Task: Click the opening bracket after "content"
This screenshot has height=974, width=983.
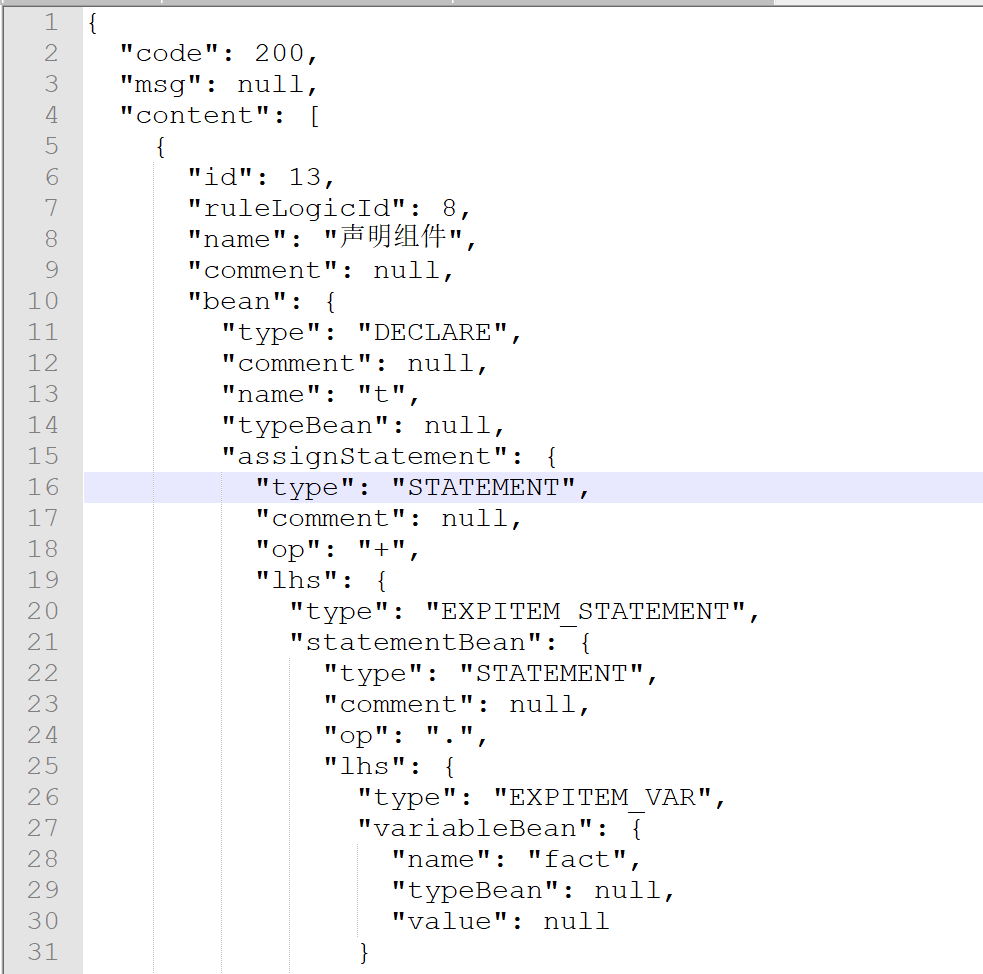Action: [x=314, y=115]
